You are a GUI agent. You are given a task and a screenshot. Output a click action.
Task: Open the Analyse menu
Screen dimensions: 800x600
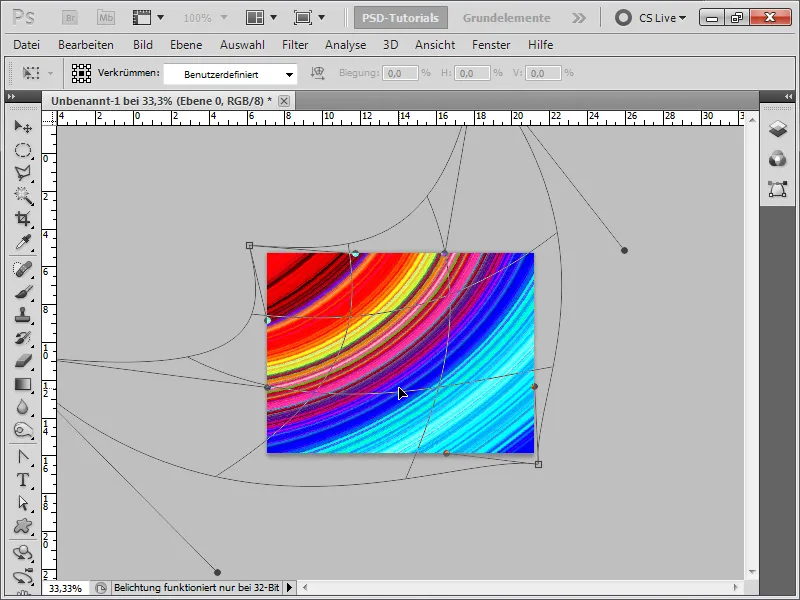tap(345, 45)
